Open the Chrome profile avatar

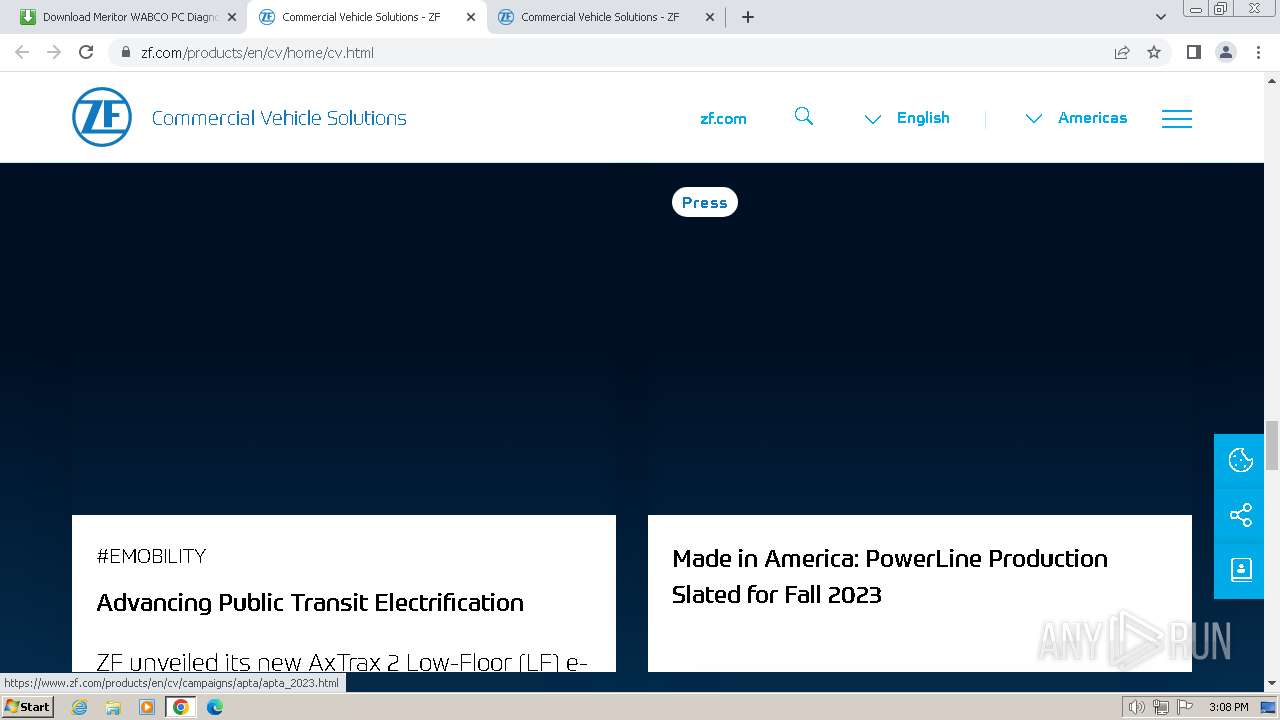tap(1226, 52)
